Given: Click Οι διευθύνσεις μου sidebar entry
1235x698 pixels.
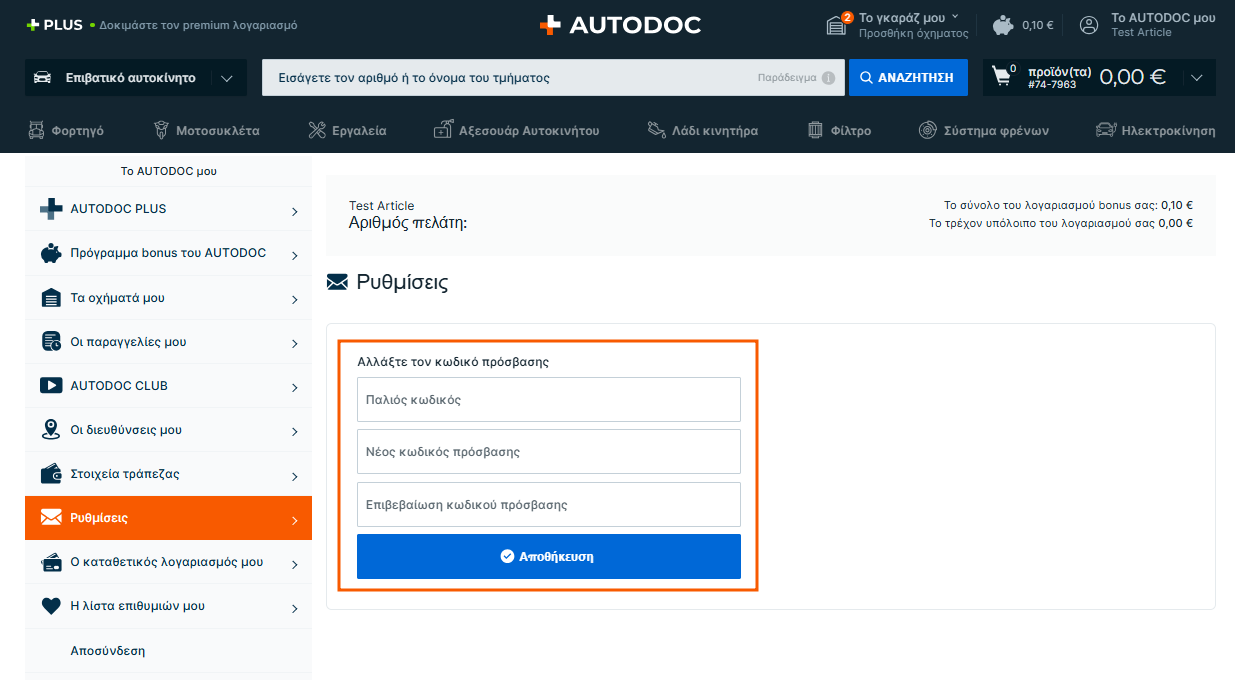Looking at the screenshot, I should pos(168,430).
